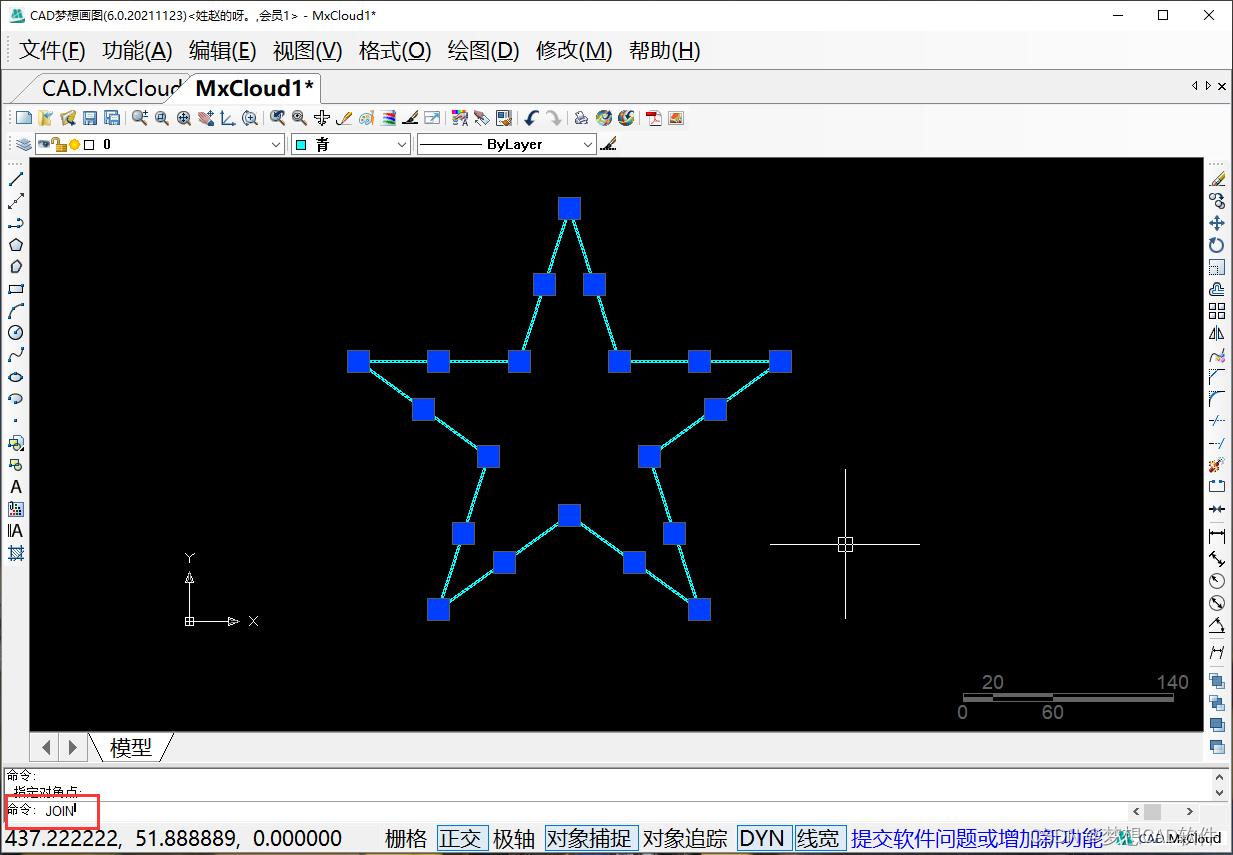Open the 文件(F) menu
Image resolution: width=1233 pixels, height=855 pixels.
[52, 51]
